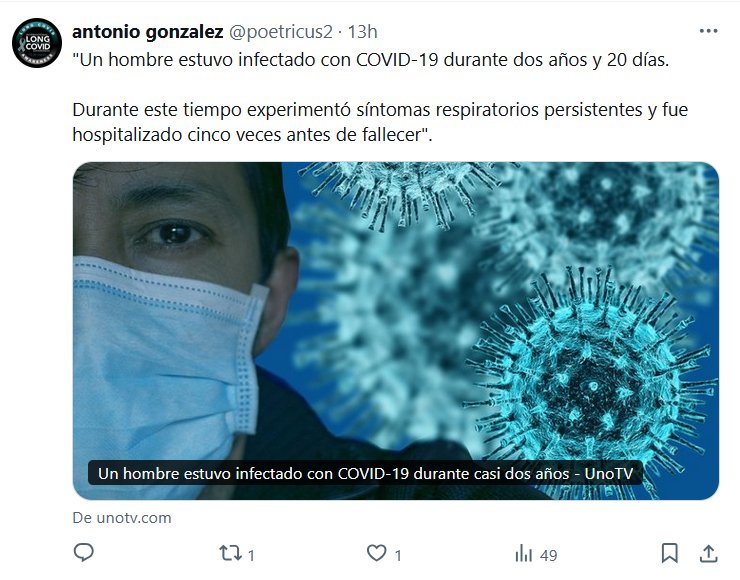Screen dimensions: 740x580
Task: Click the number next to the retweet icon
Action: point(251,555)
